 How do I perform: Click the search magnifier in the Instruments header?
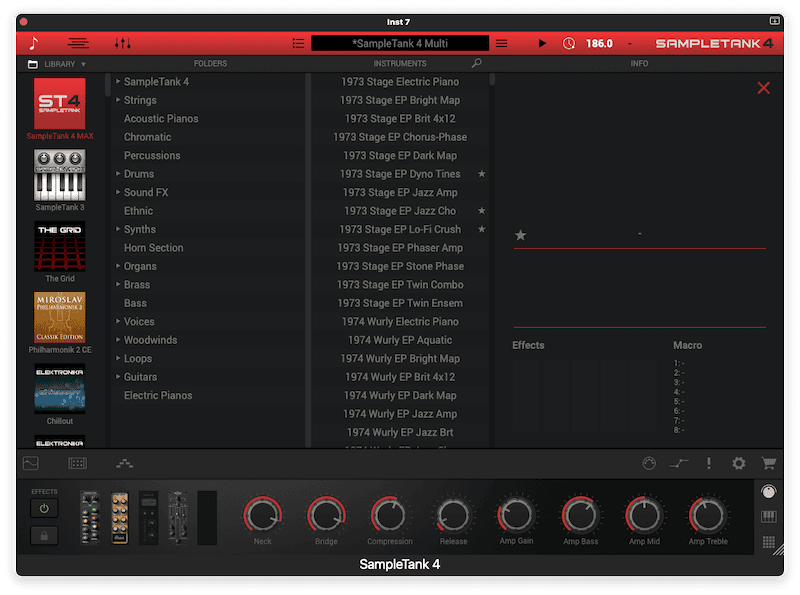[476, 63]
